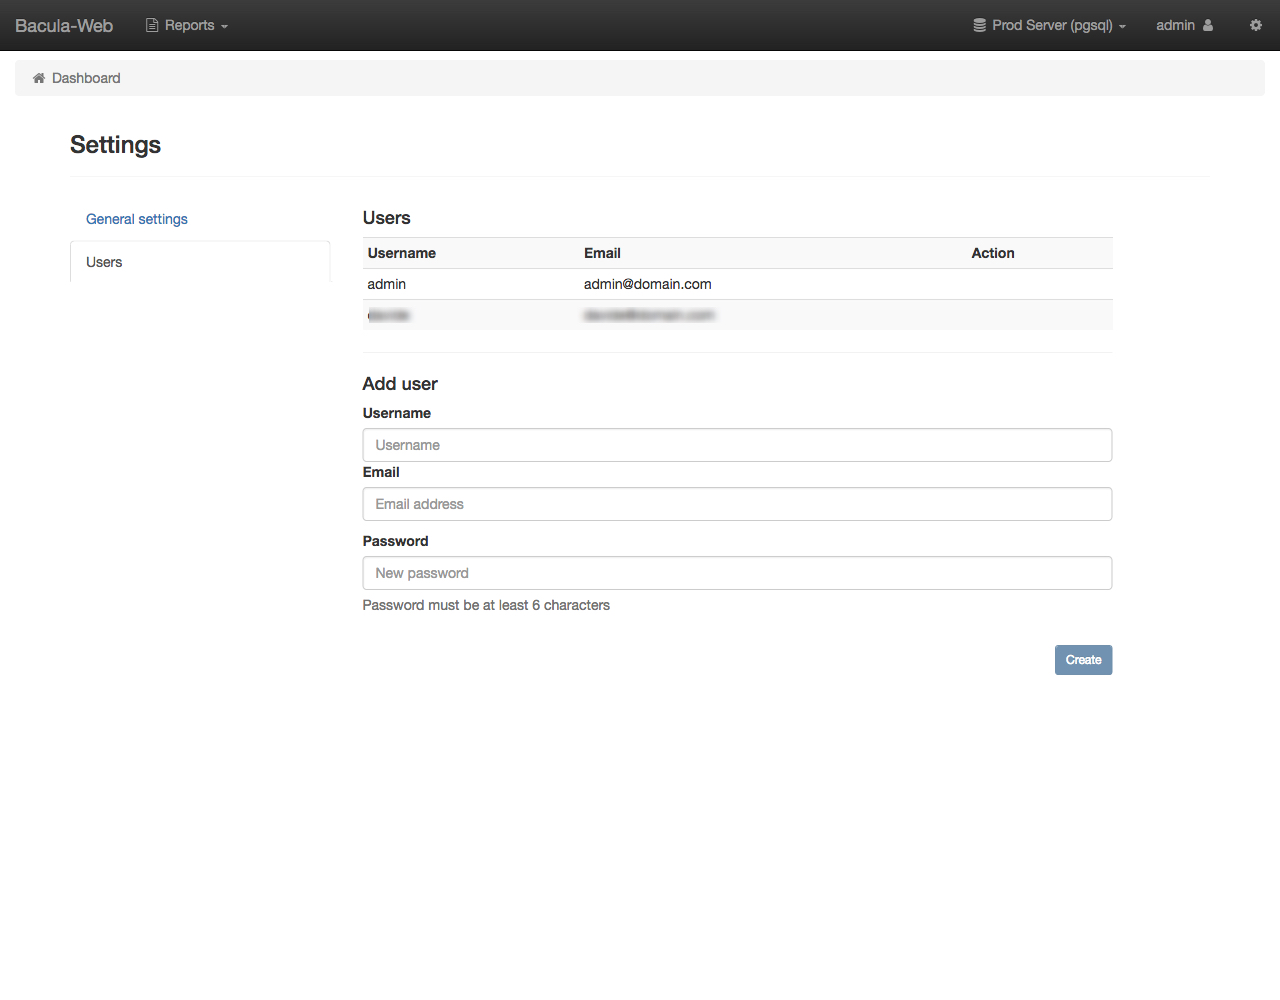The width and height of the screenshot is (1280, 1000).
Task: Open settings via the gear icon
Action: (x=1255, y=25)
